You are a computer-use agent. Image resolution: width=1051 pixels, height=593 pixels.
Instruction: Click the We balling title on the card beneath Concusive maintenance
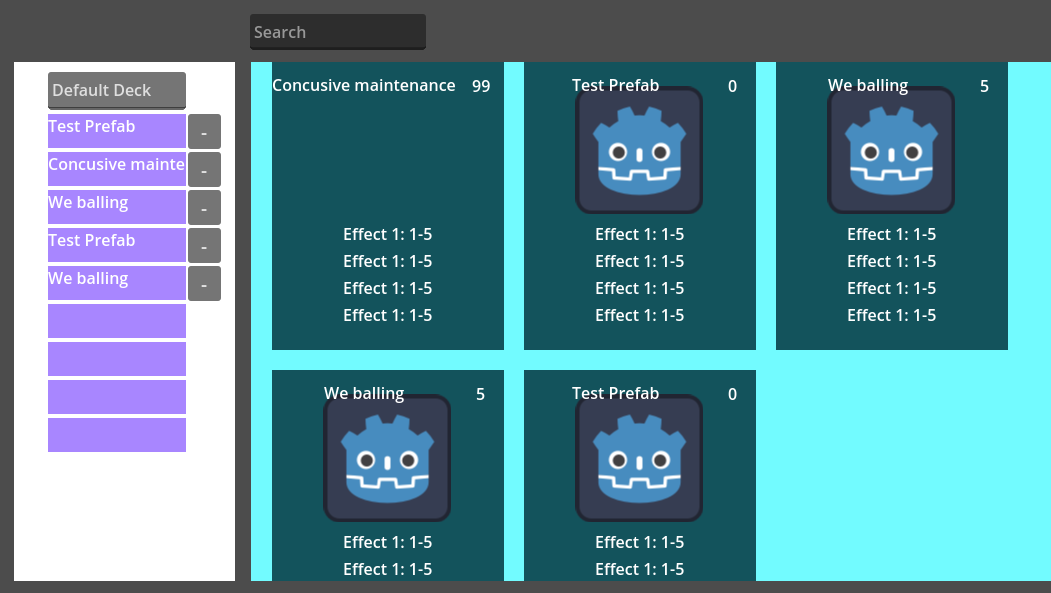coord(364,394)
